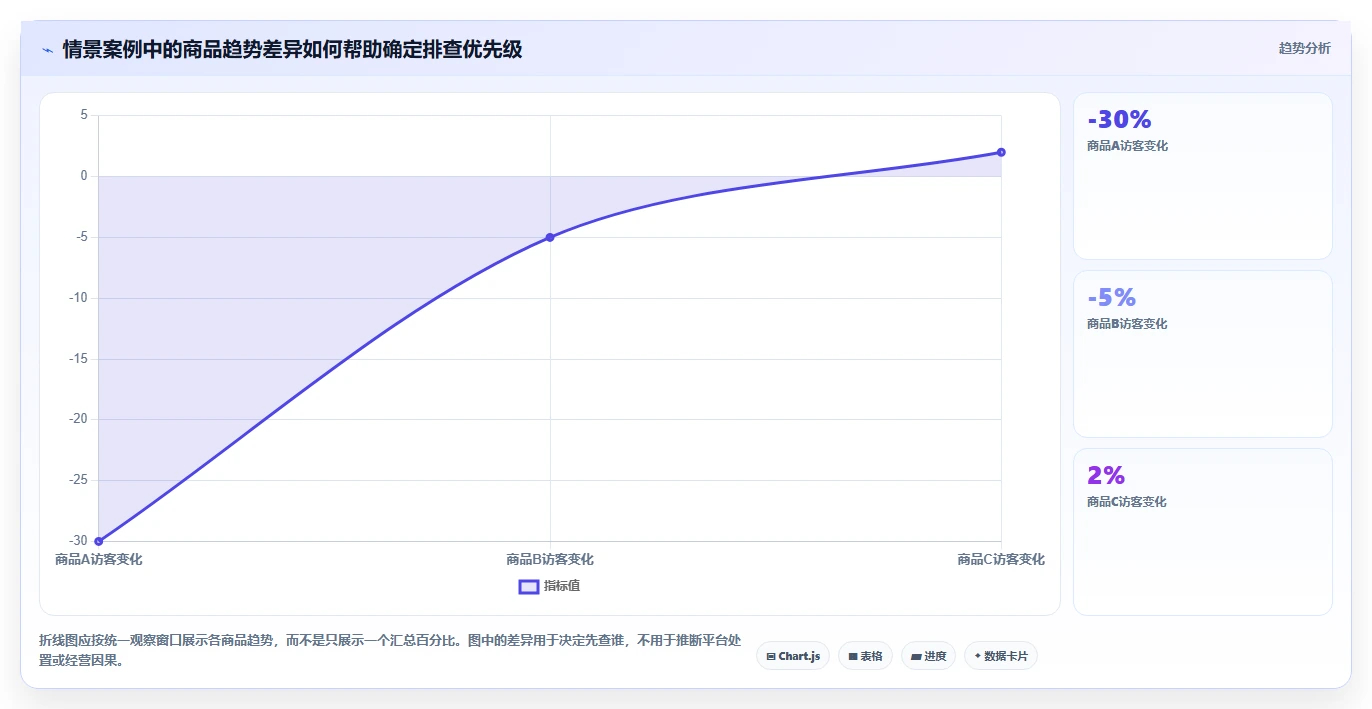The height and width of the screenshot is (709, 1372).
Task: Click the 商品B访客变化 card caption
Action: coord(1127,324)
